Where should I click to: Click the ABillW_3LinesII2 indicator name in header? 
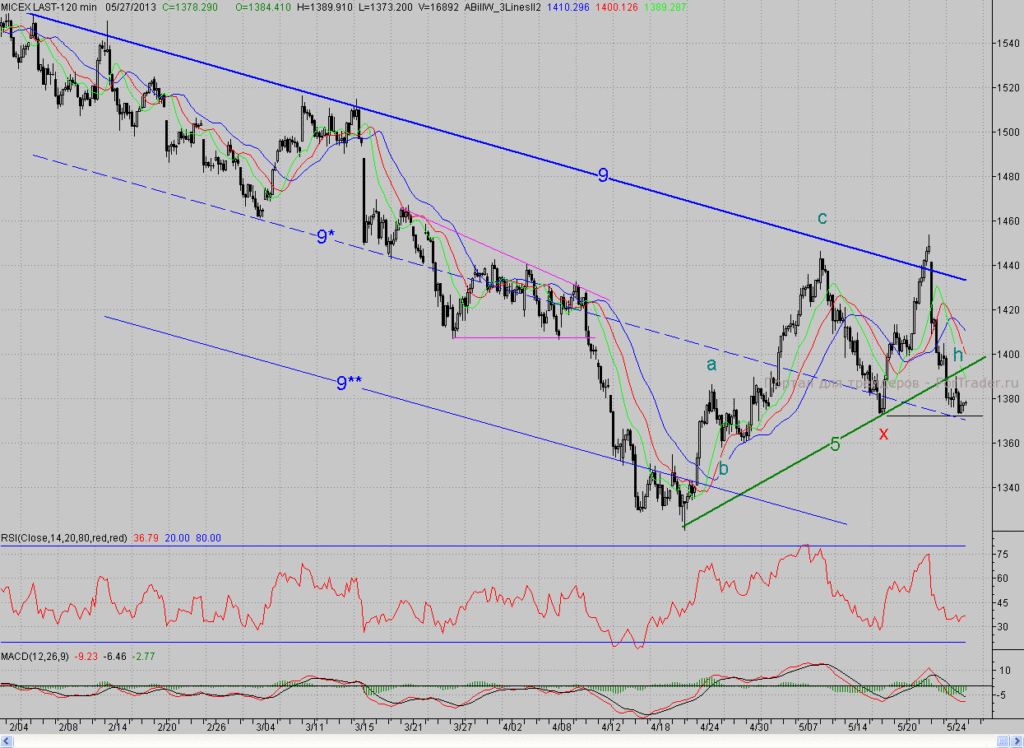point(502,7)
